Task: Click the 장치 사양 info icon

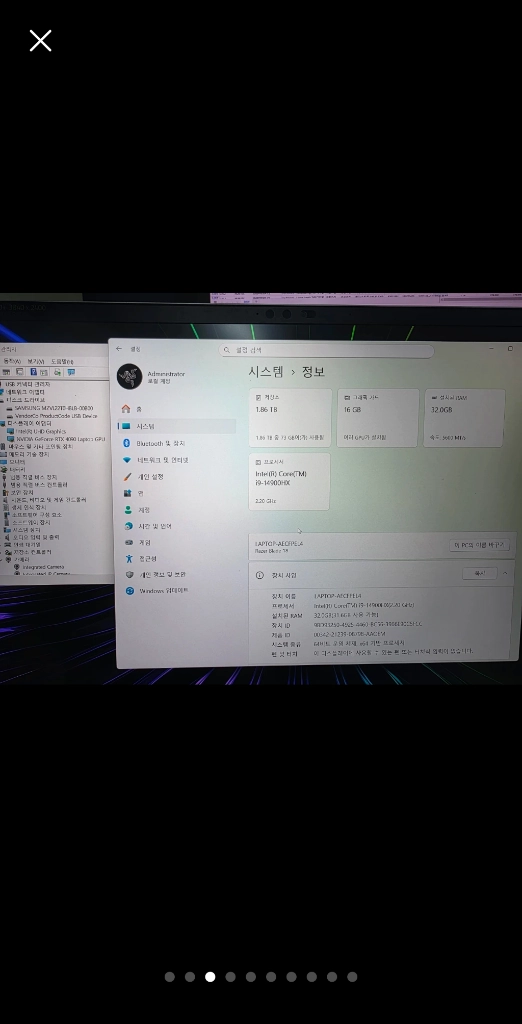Action: (x=259, y=575)
